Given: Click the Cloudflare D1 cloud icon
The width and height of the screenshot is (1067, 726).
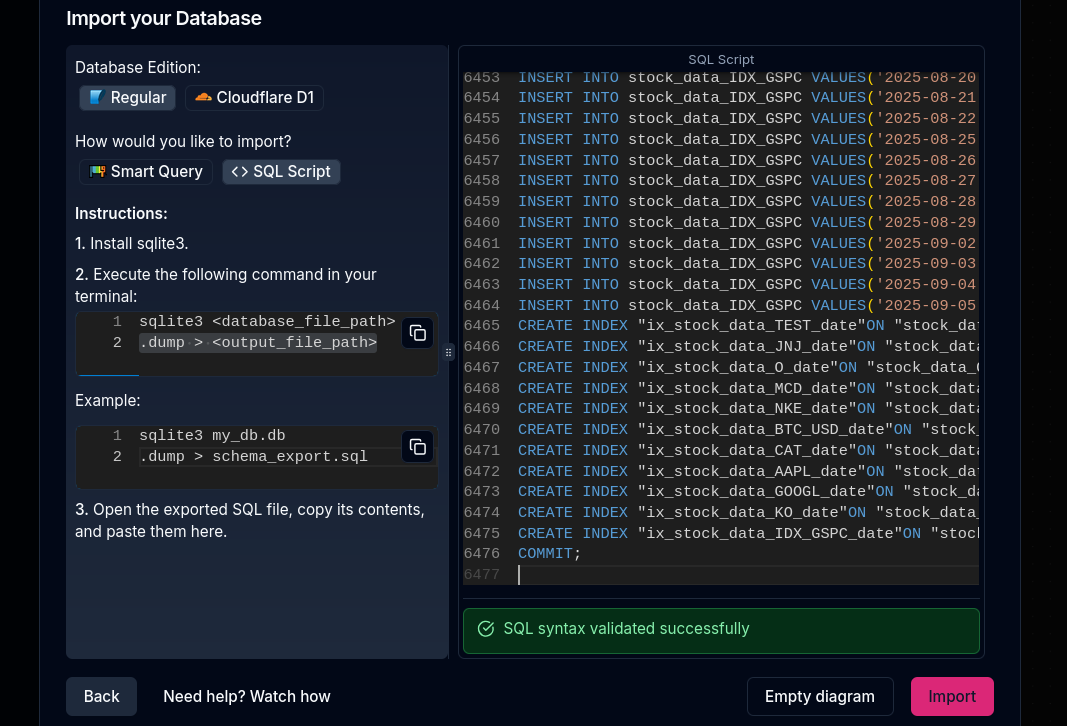Looking at the screenshot, I should (203, 98).
